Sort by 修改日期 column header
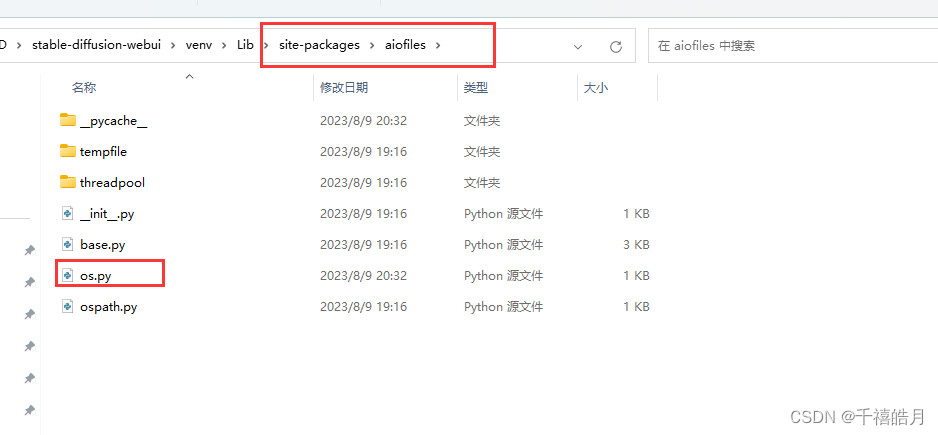This screenshot has width=938, height=435. [344, 88]
